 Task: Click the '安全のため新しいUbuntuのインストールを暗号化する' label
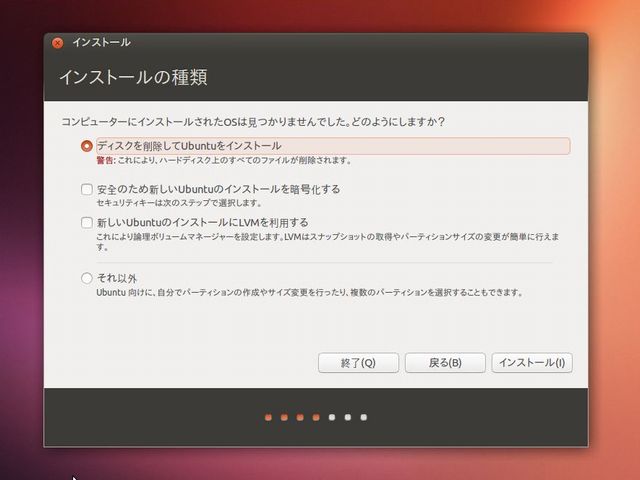[218, 189]
